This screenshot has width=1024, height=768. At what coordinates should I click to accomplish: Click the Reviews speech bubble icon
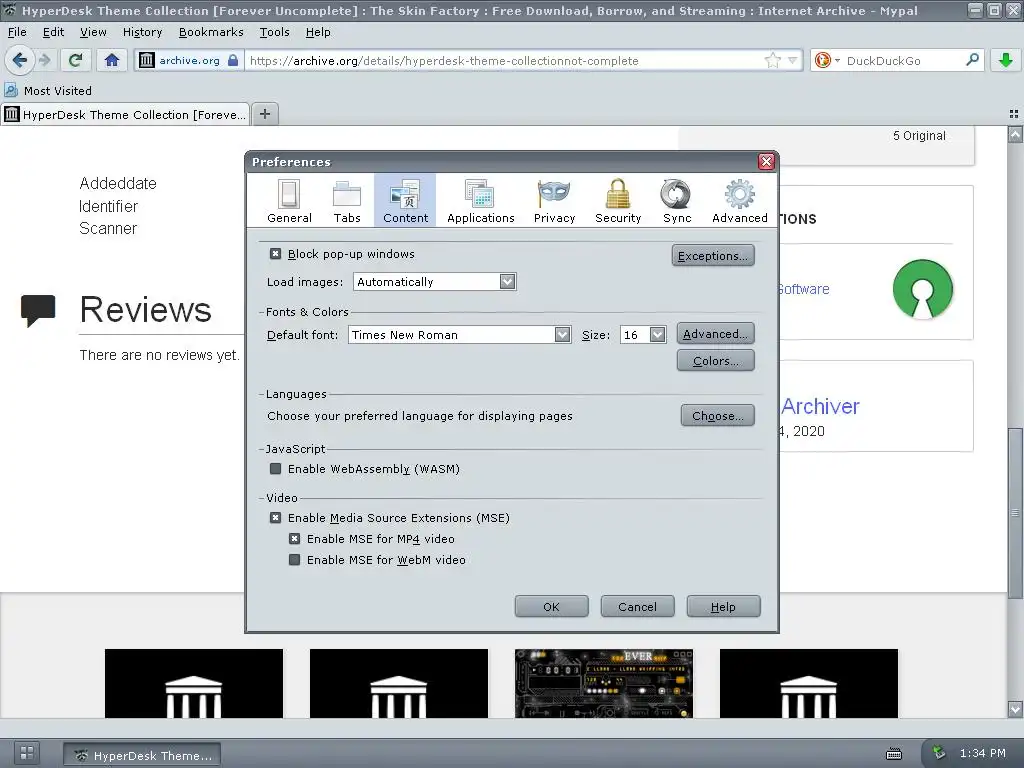click(x=38, y=310)
